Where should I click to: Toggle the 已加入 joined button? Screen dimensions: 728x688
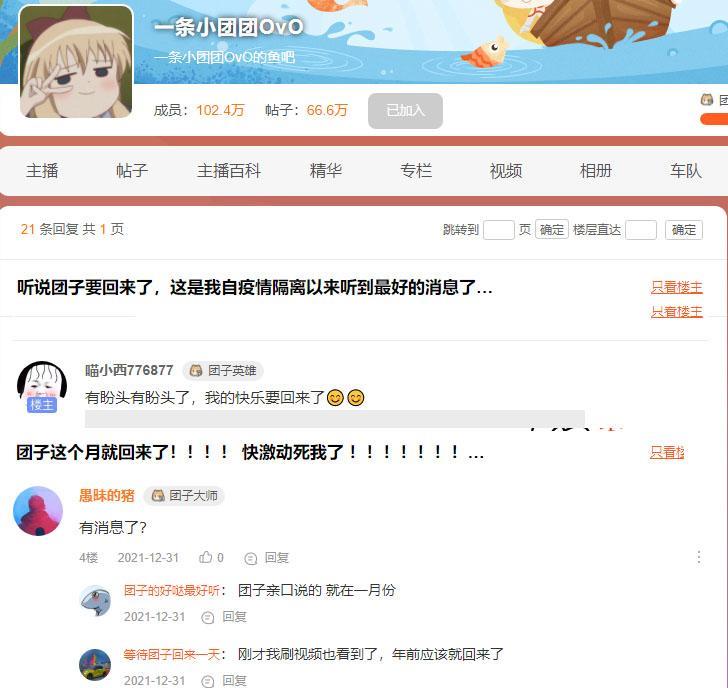405,110
